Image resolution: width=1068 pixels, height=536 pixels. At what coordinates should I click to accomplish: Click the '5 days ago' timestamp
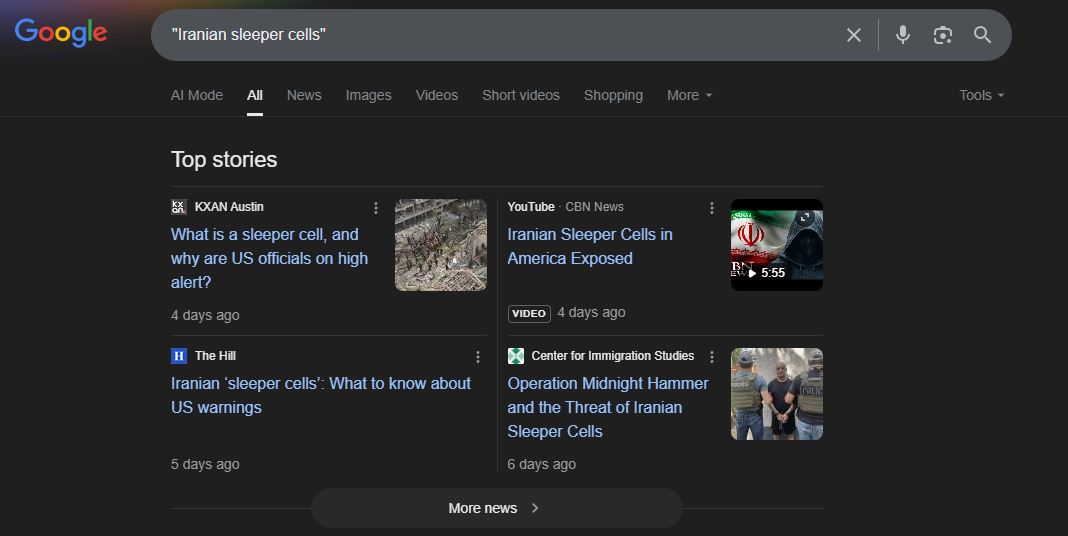tap(205, 464)
